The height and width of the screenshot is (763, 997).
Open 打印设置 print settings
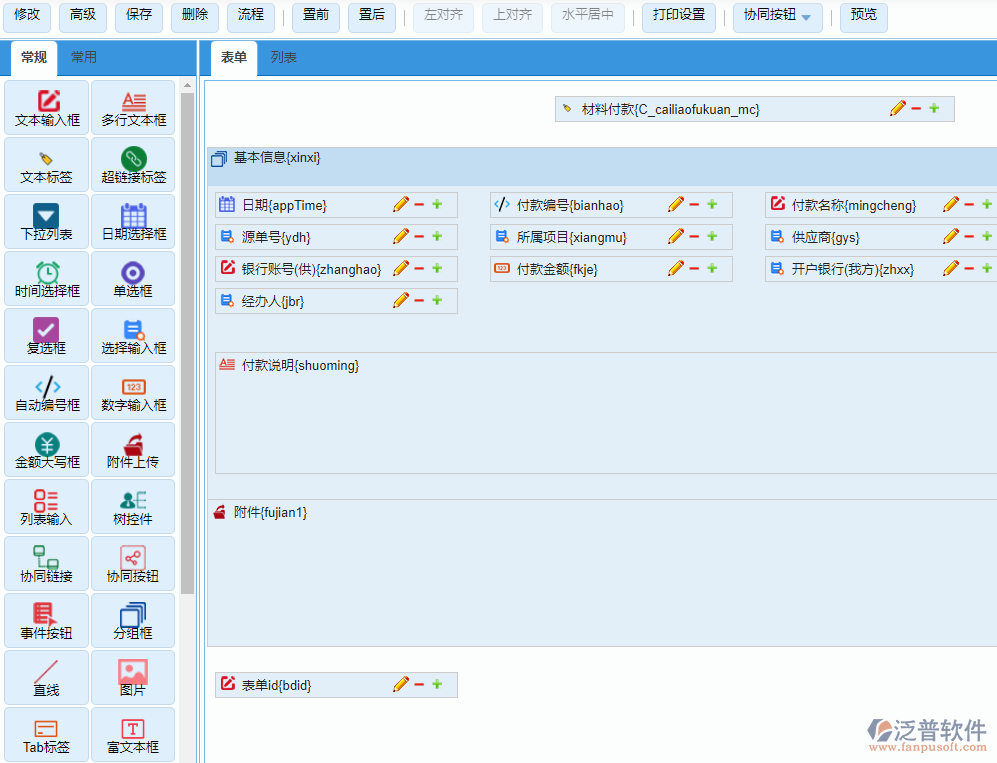(679, 15)
